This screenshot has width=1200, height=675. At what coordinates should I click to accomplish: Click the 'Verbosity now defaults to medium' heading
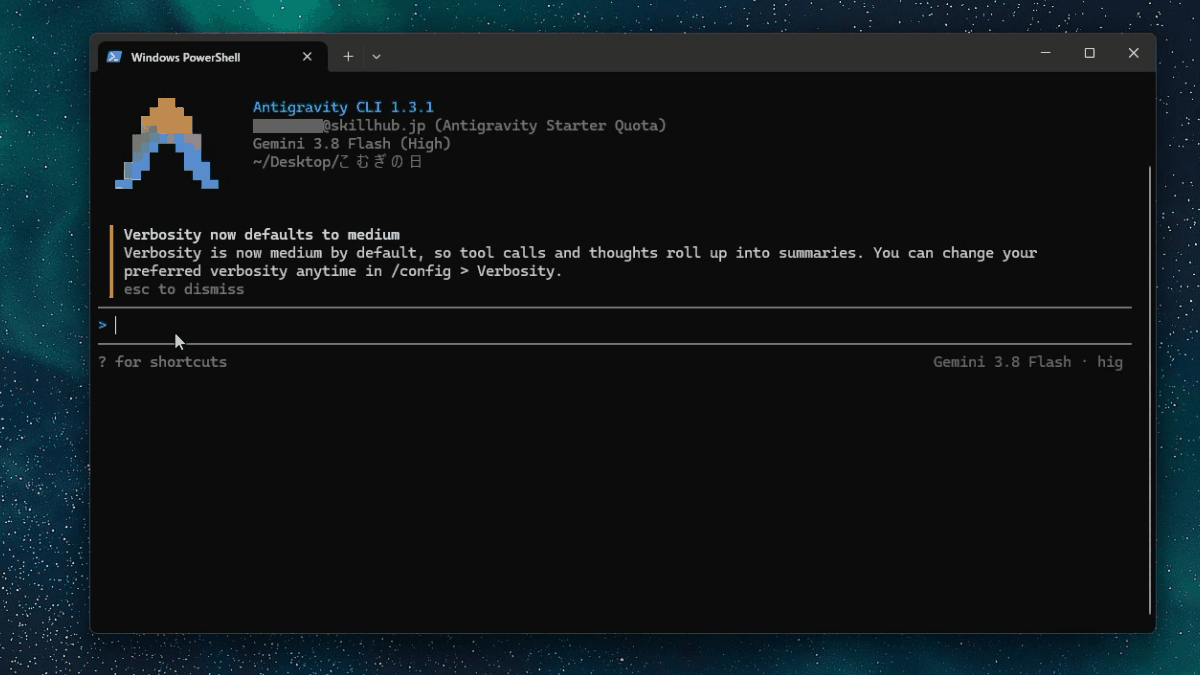click(x=261, y=235)
